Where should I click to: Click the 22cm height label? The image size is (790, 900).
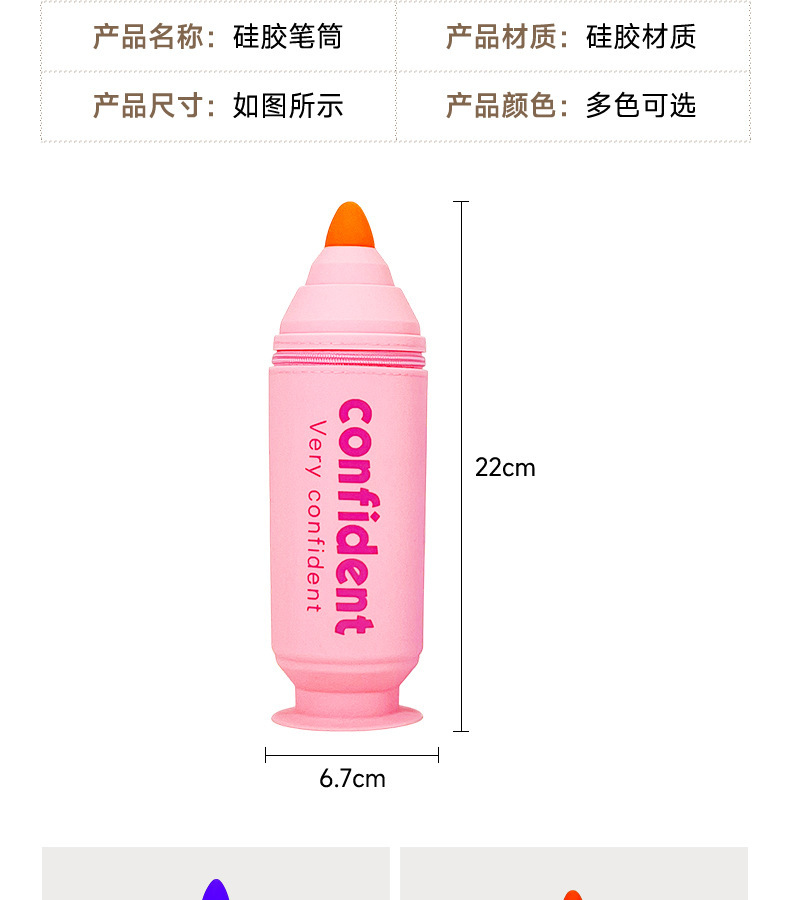point(505,468)
